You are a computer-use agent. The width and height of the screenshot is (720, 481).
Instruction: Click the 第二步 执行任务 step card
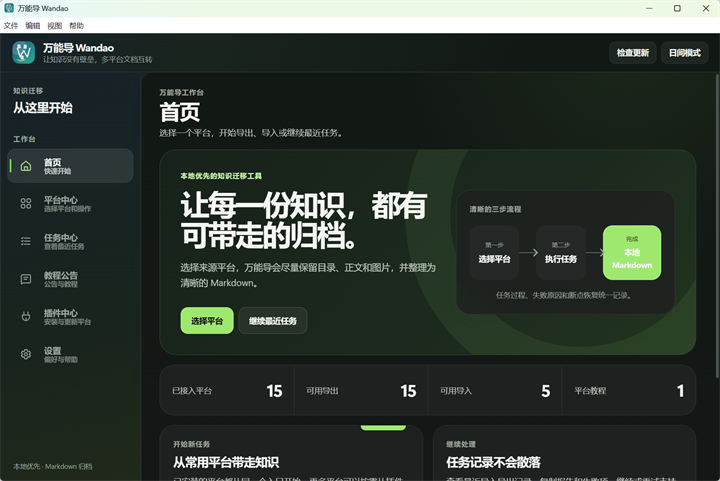(561, 252)
